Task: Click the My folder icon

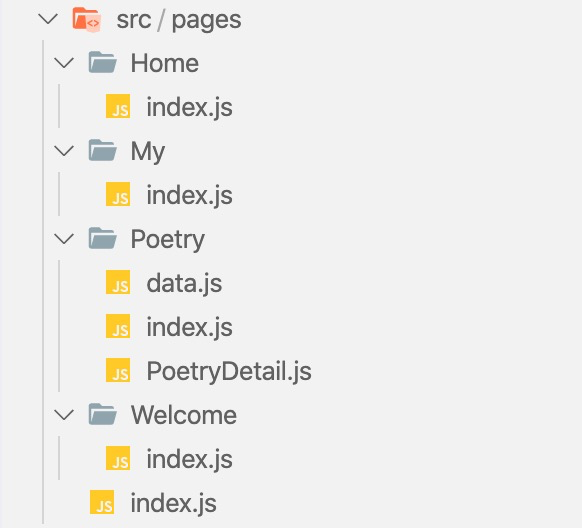Action: (x=102, y=150)
